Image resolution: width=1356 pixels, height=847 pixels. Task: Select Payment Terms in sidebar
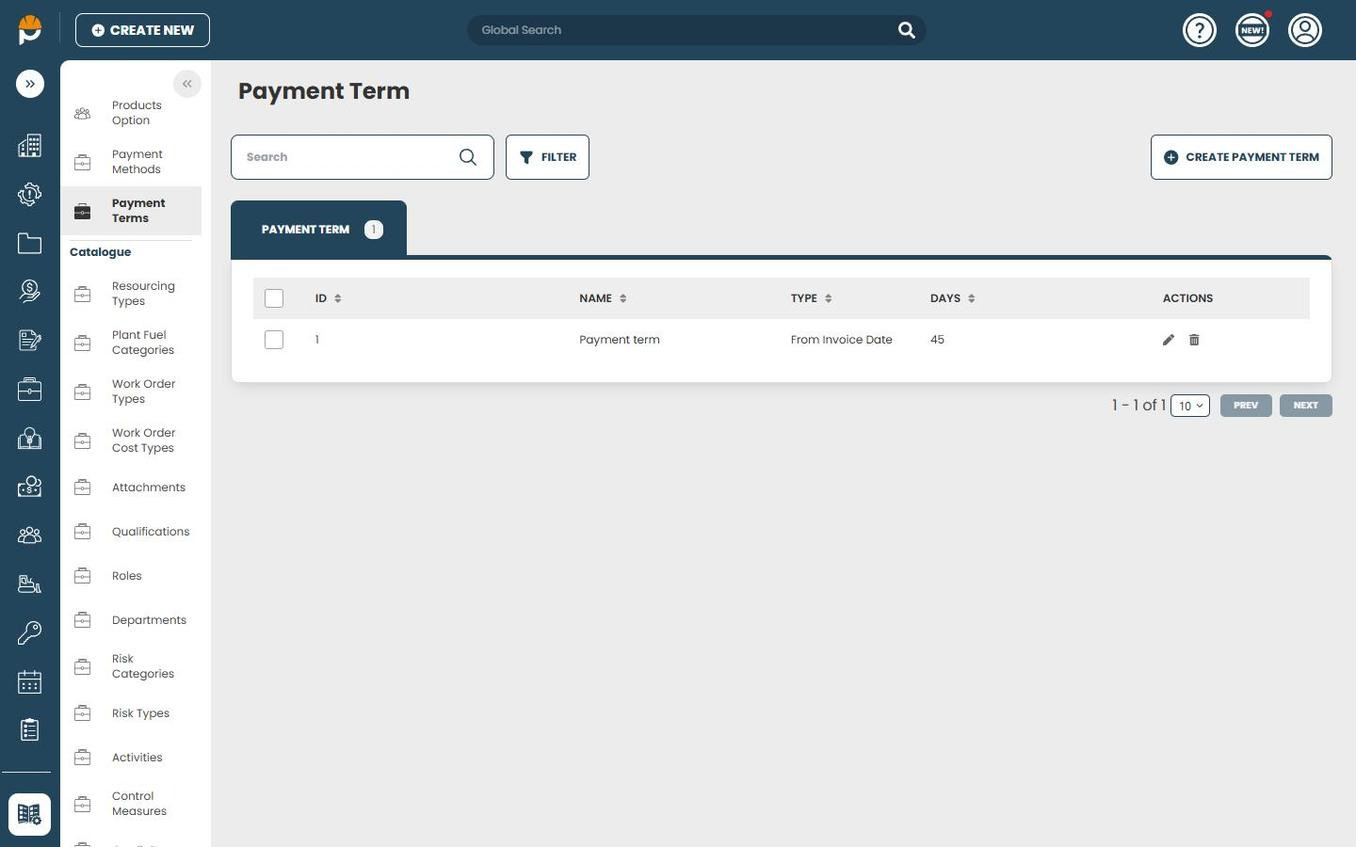(131, 211)
